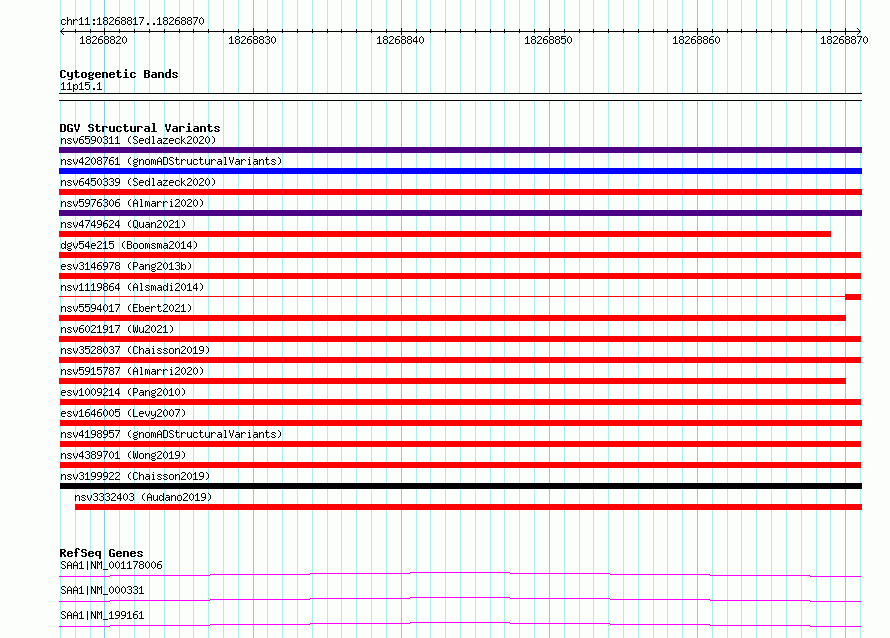Click the 18268850 ruler position label

[548, 40]
